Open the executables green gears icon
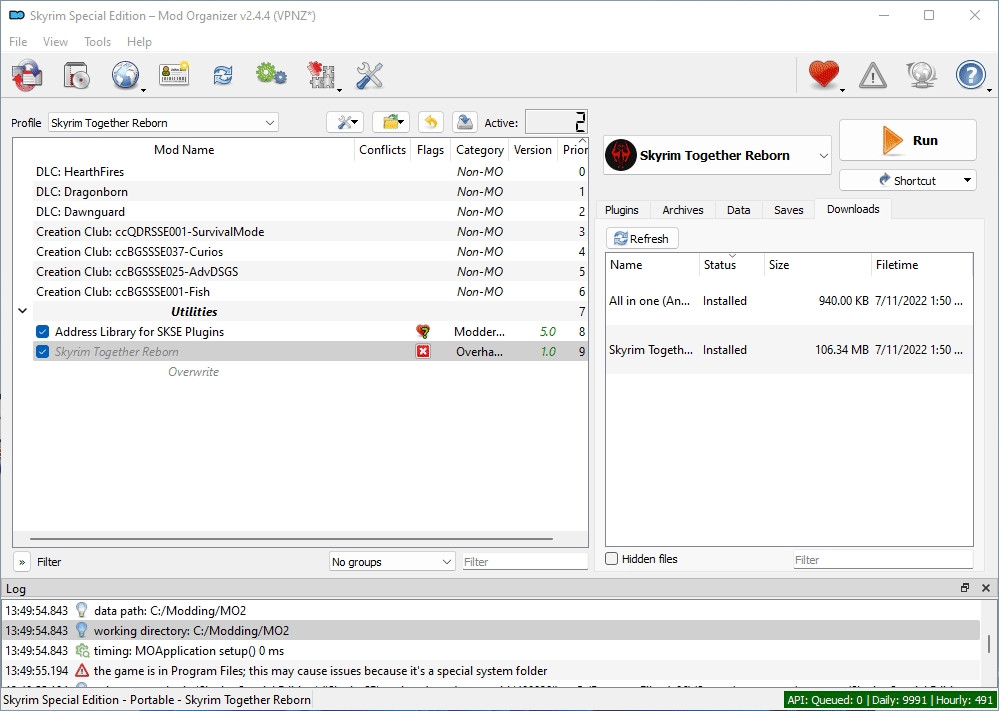This screenshot has height=711, width=999. [x=271, y=75]
